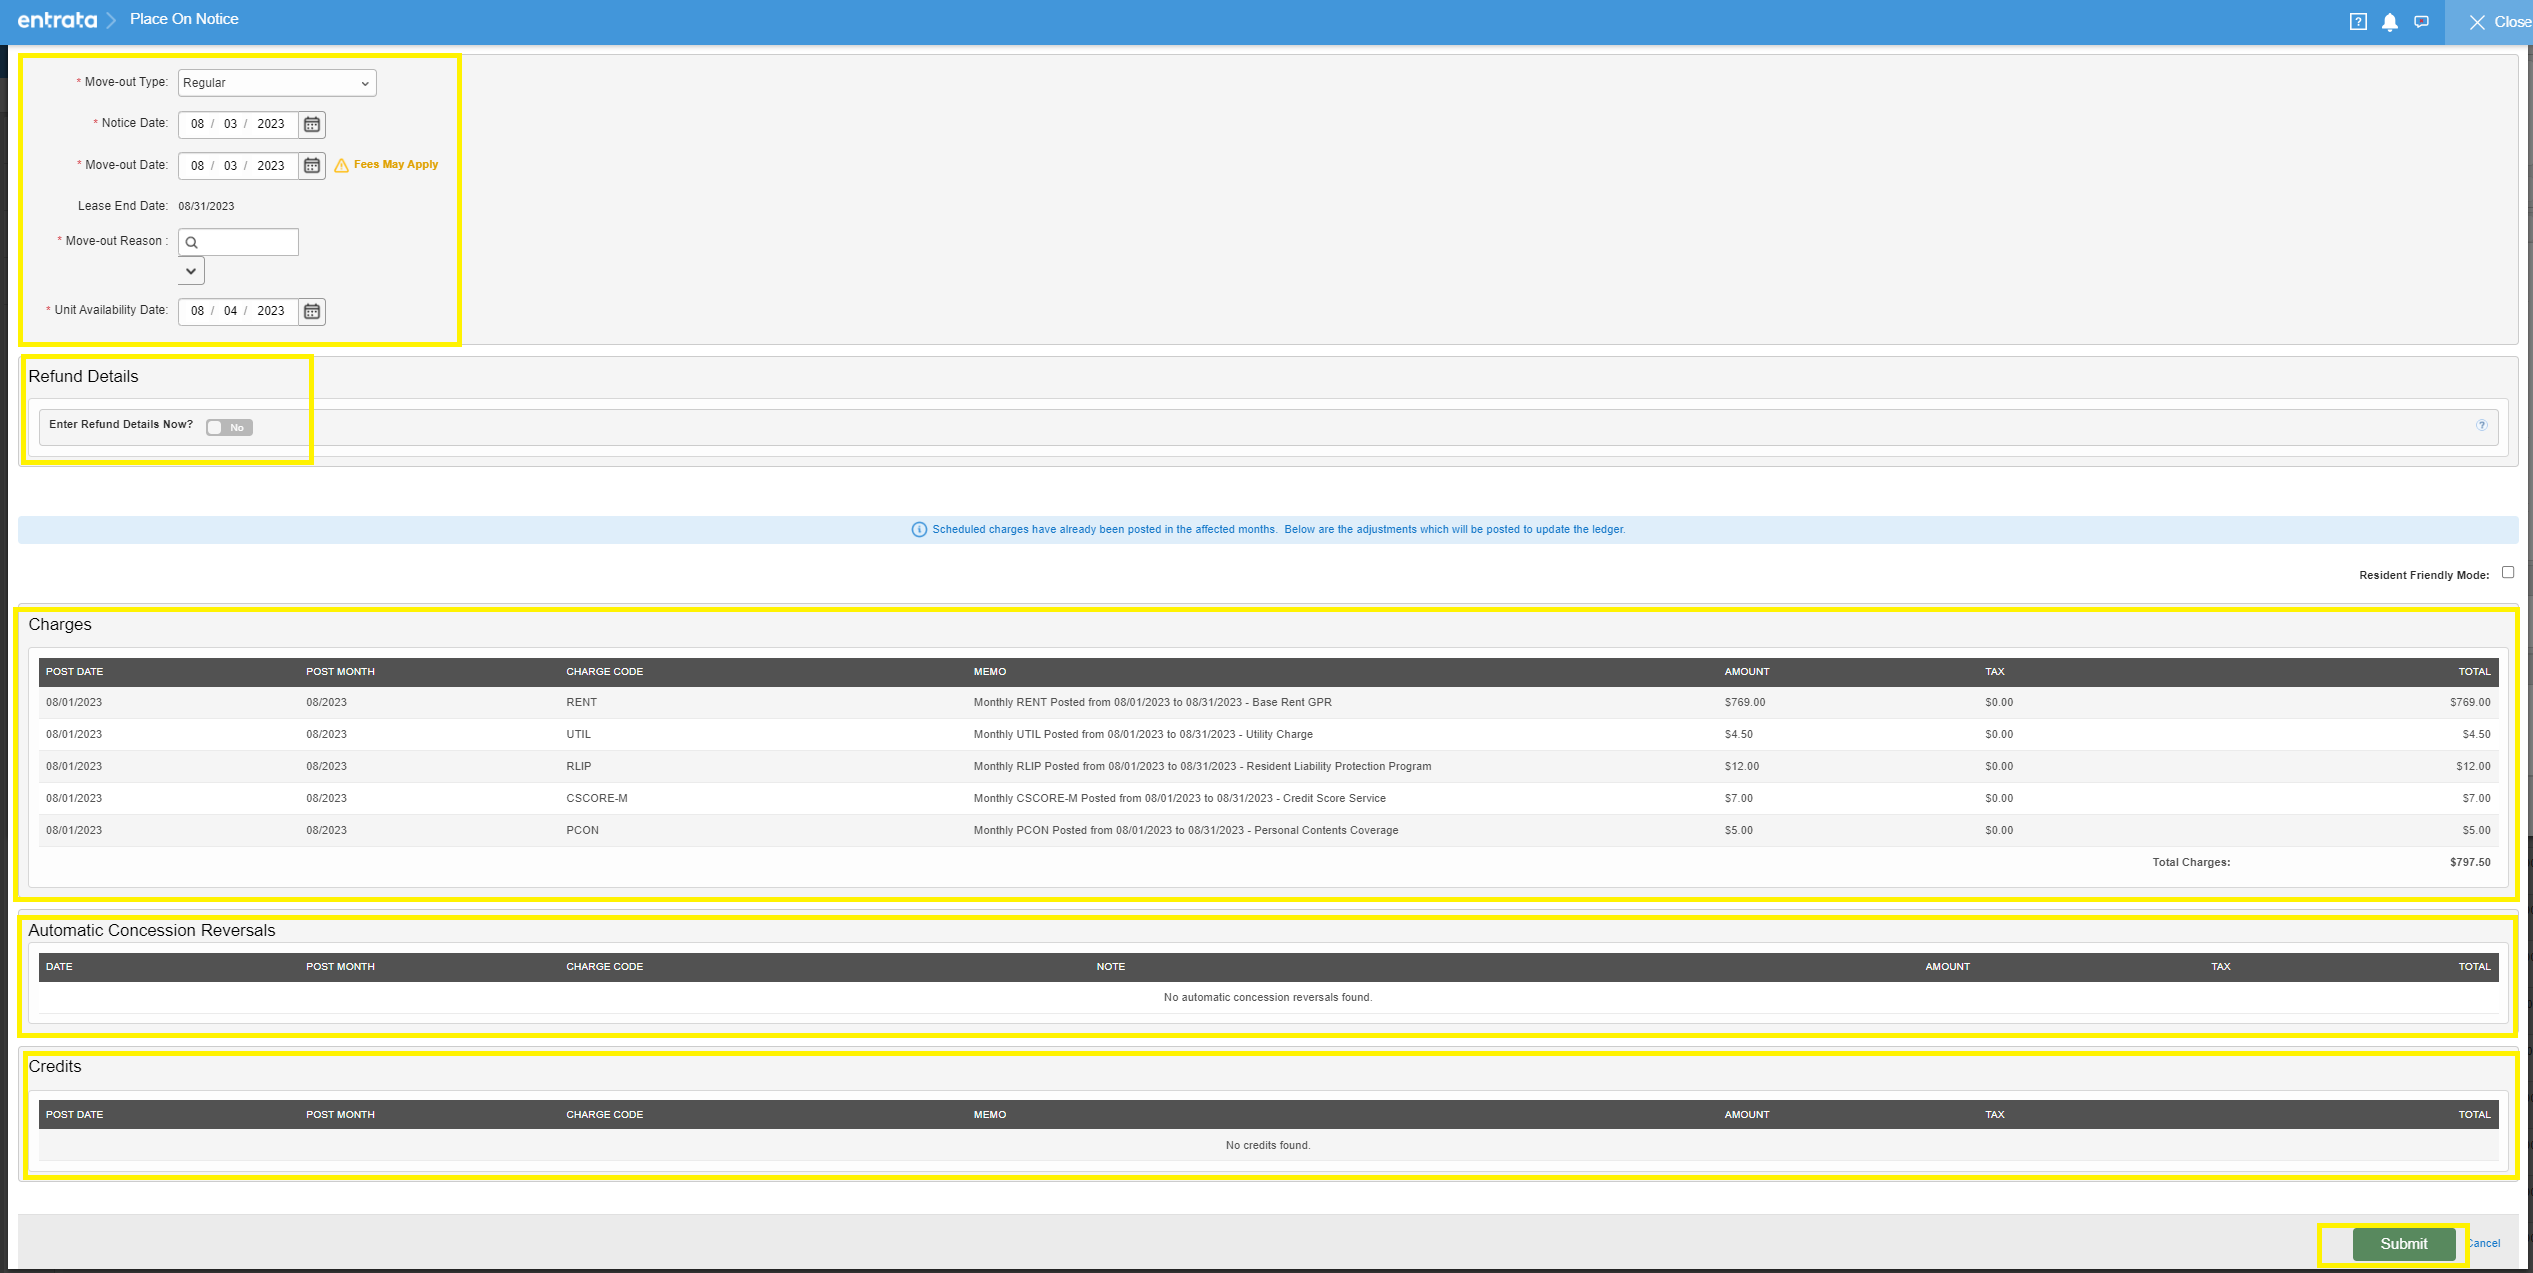
Task: Click the Move-out Date year field
Action: pos(271,166)
